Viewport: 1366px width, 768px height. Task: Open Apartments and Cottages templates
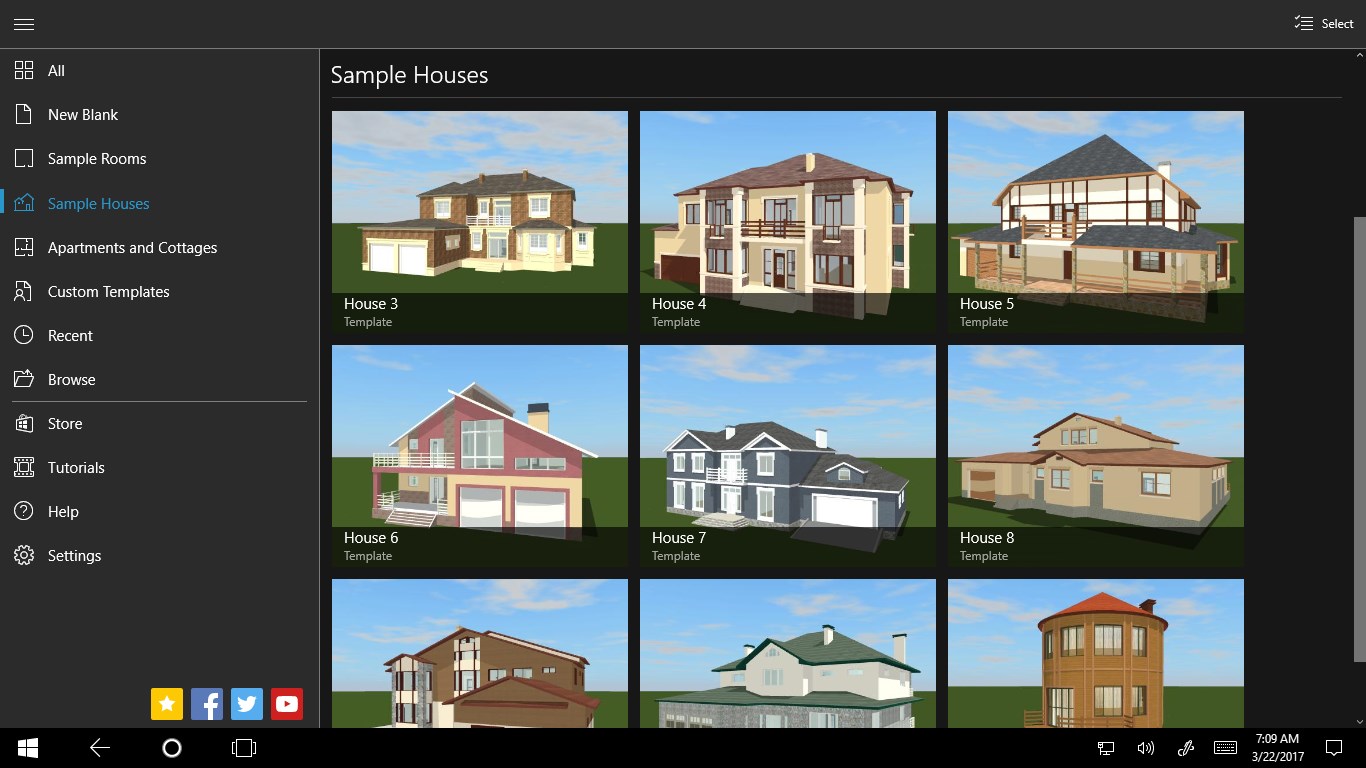click(132, 247)
